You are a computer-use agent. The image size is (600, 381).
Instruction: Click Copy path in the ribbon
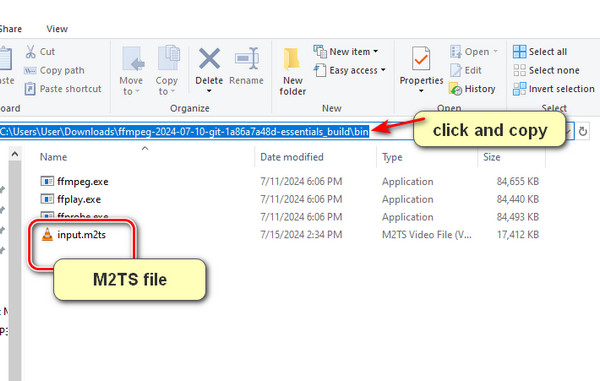tap(54, 70)
